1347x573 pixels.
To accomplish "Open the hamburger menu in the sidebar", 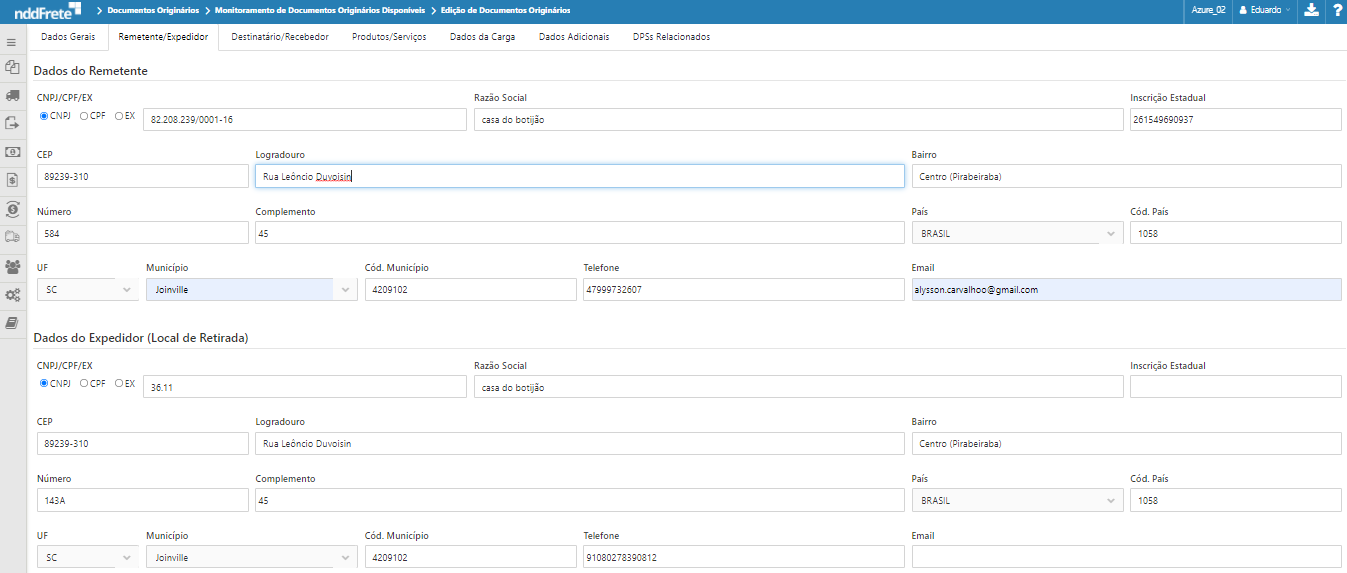I will [x=12, y=42].
